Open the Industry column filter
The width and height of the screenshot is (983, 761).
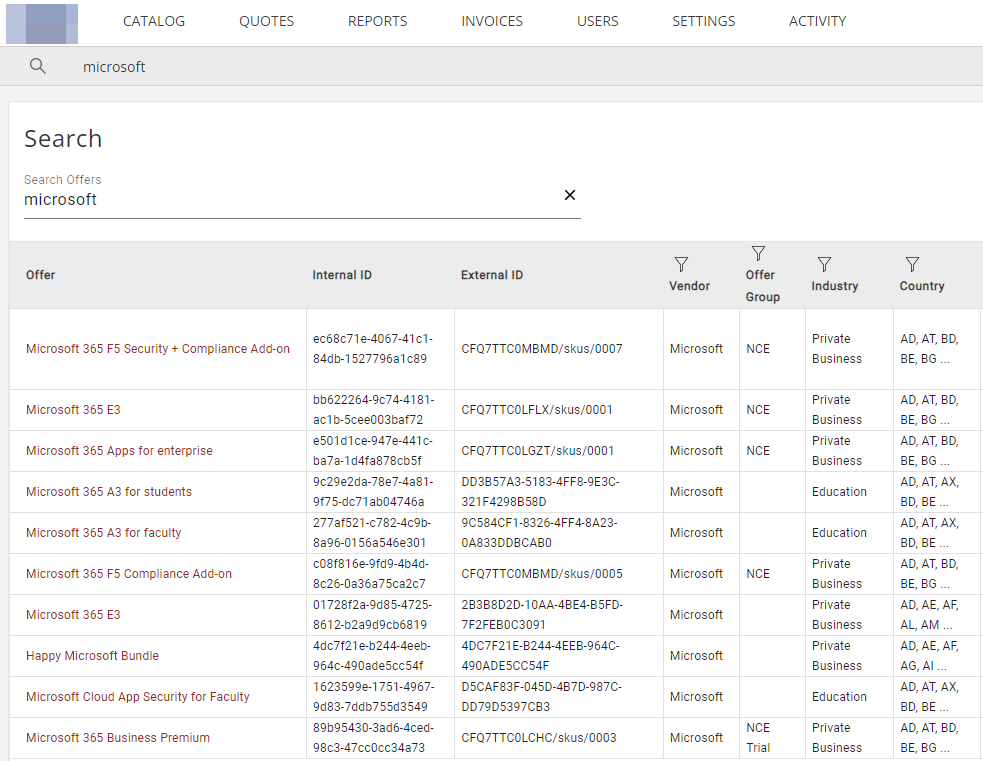[823, 264]
